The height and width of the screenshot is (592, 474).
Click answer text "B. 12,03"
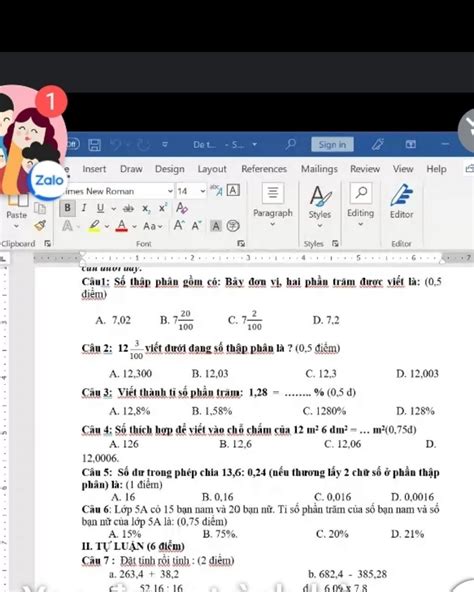coord(210,374)
